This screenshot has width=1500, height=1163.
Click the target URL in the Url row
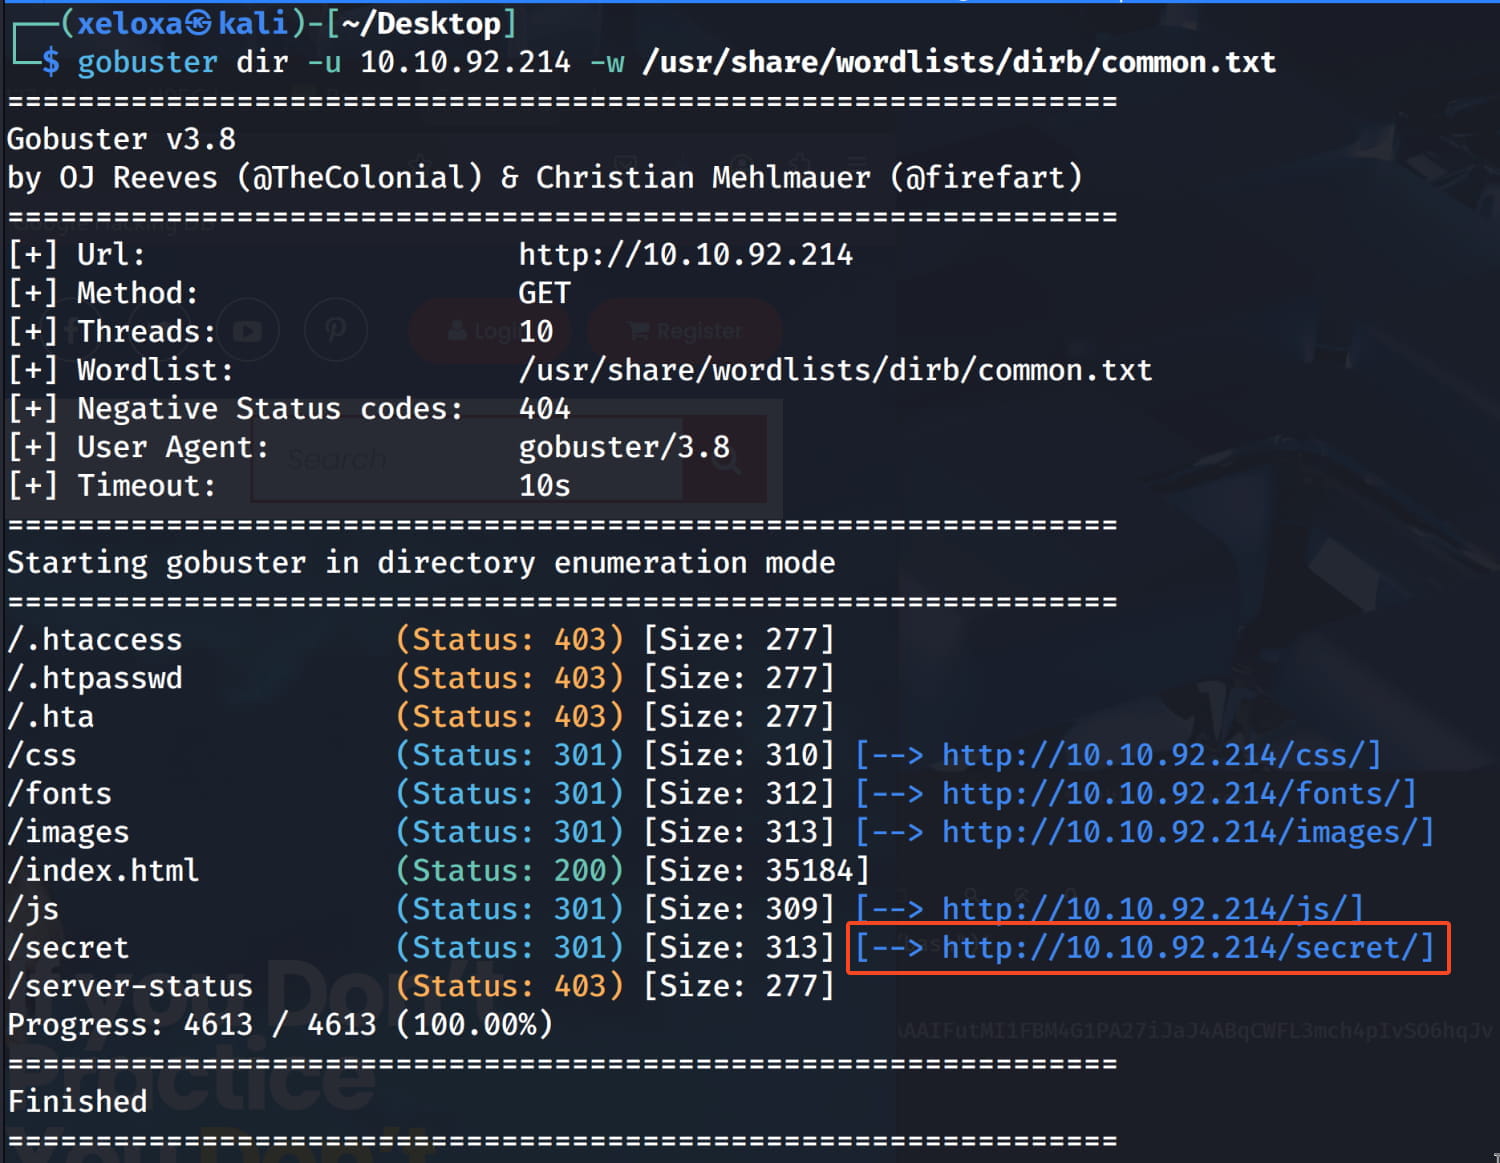coord(685,255)
